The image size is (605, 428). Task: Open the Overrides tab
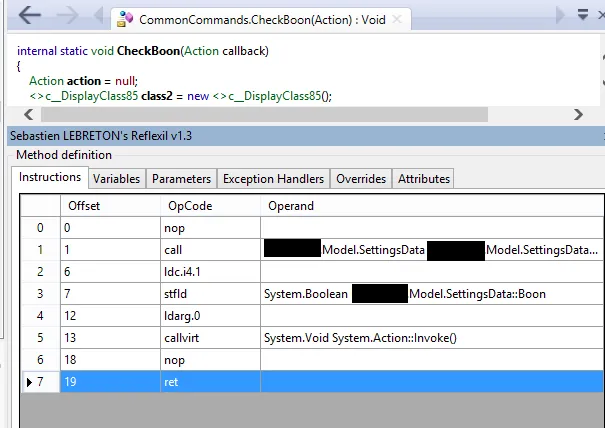360,179
